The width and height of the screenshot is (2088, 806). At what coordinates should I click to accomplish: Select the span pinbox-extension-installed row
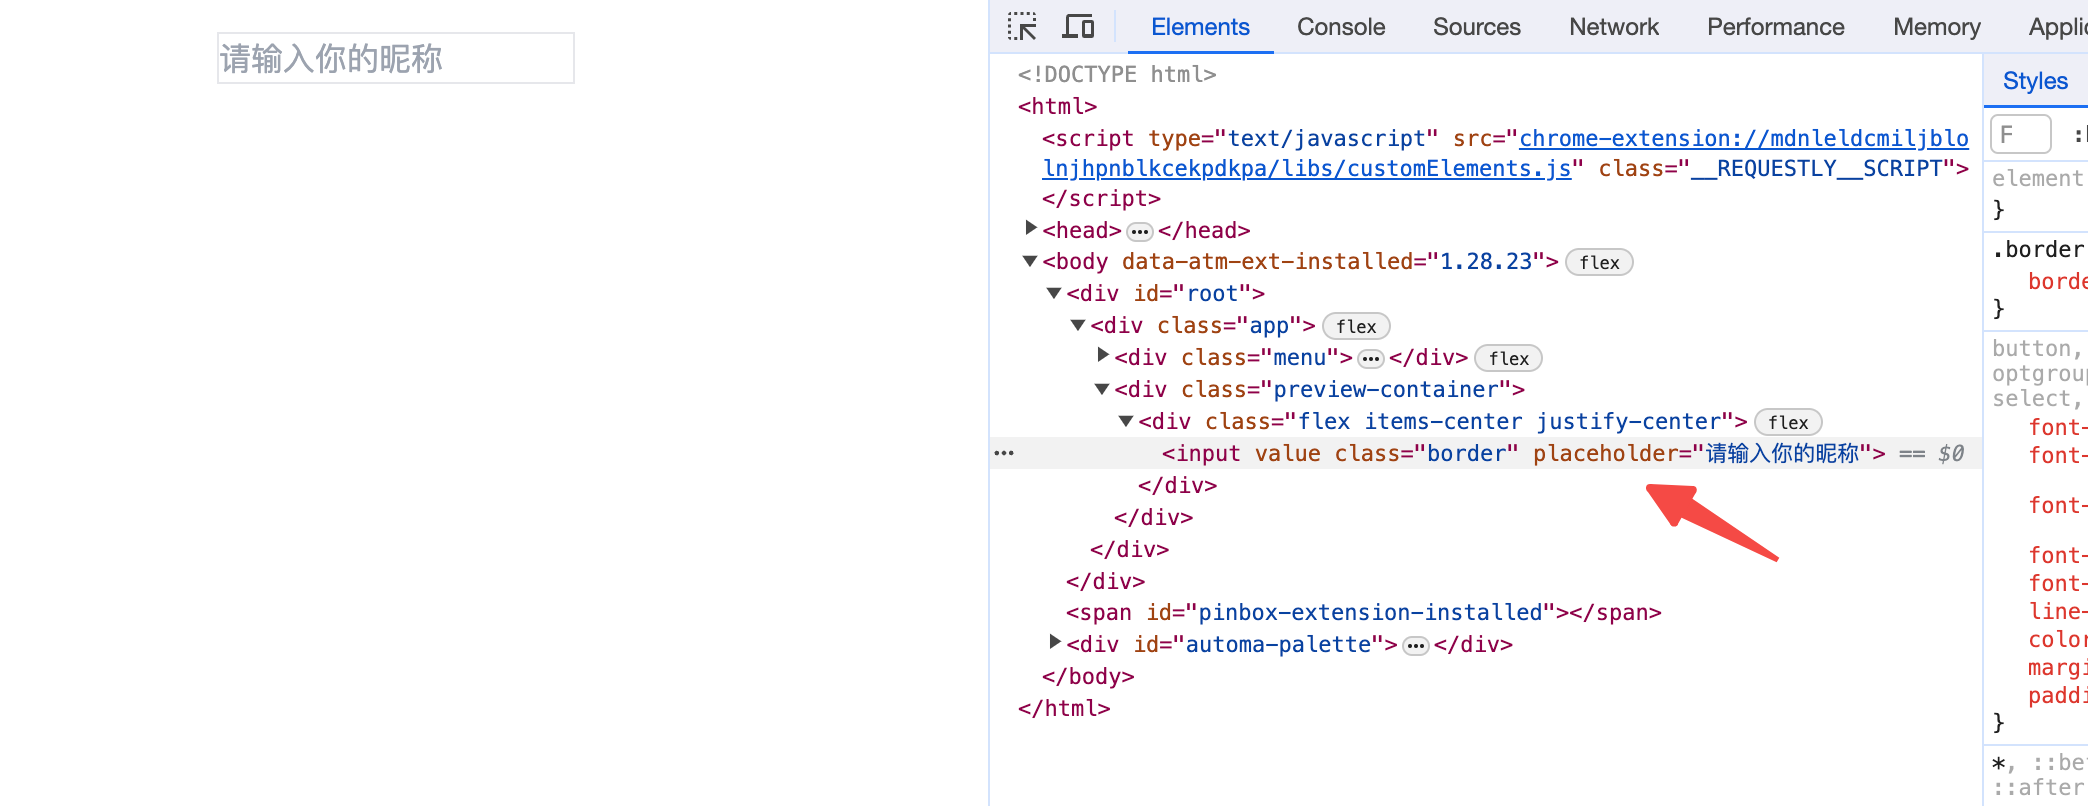point(1363,612)
